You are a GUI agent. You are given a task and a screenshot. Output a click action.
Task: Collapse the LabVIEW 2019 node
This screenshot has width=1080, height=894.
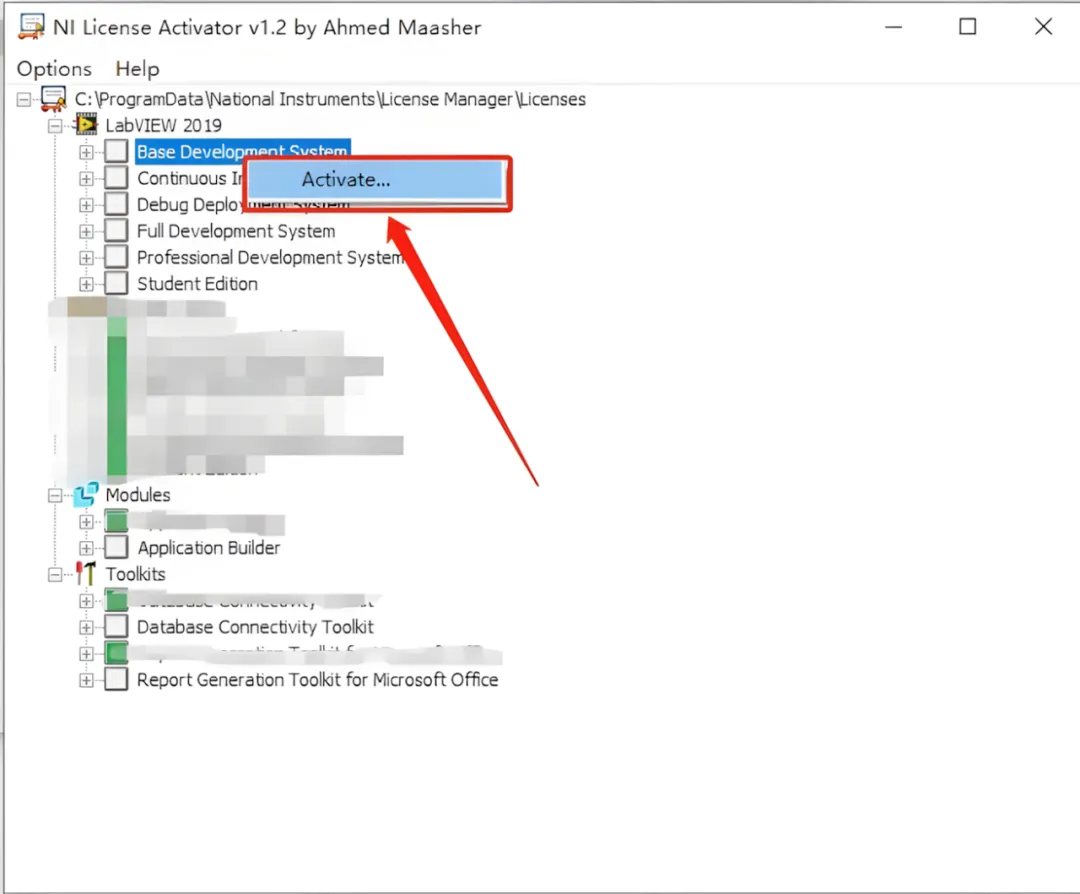click(55, 126)
